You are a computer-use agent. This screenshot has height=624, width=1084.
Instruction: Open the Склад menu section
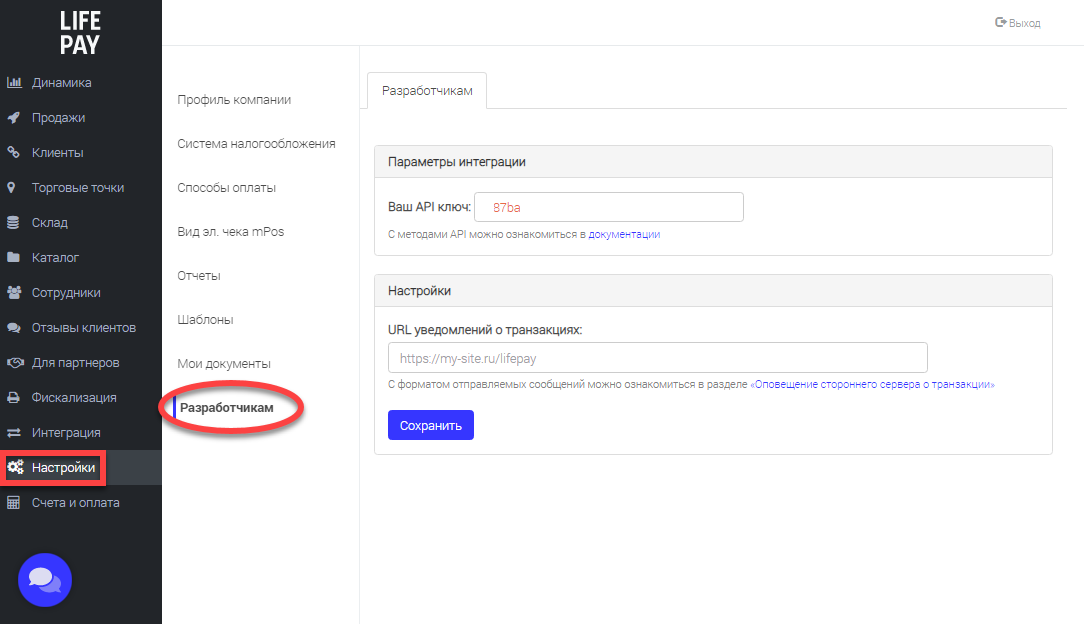pos(50,223)
